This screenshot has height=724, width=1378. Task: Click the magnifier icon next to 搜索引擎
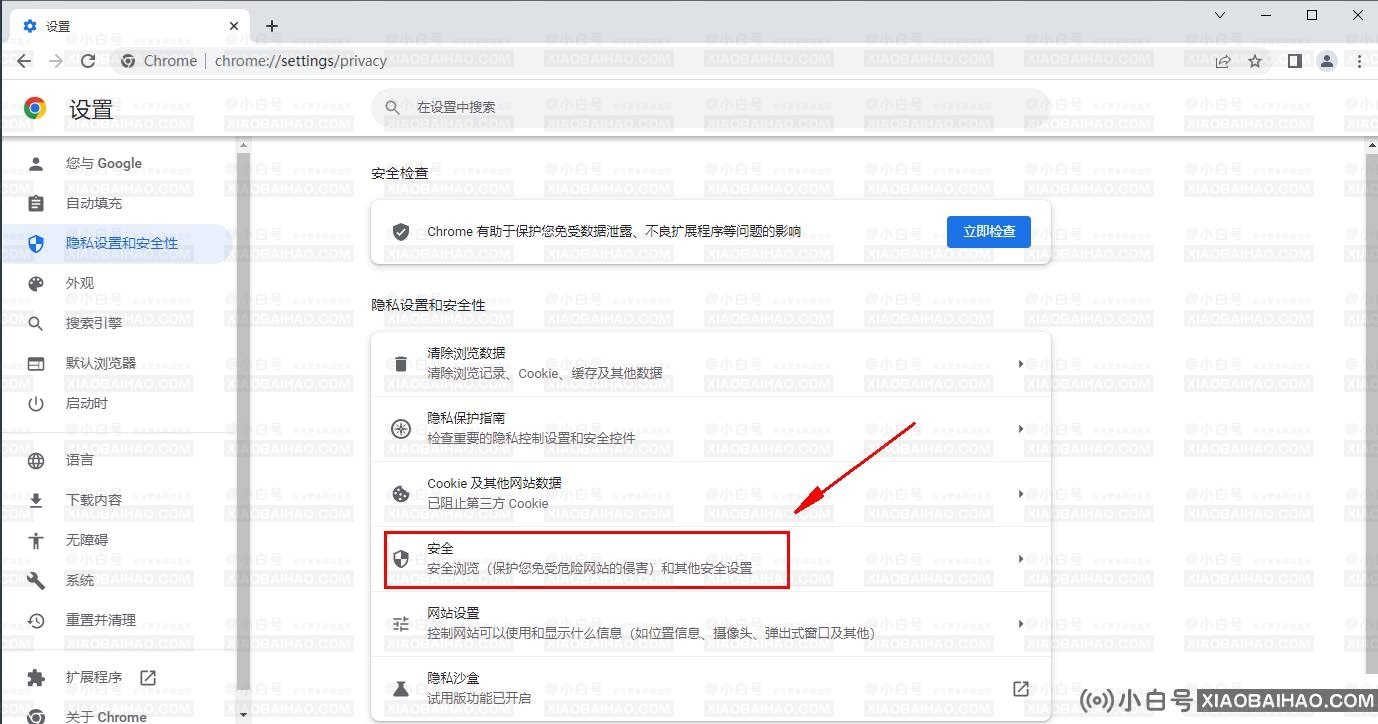(36, 323)
